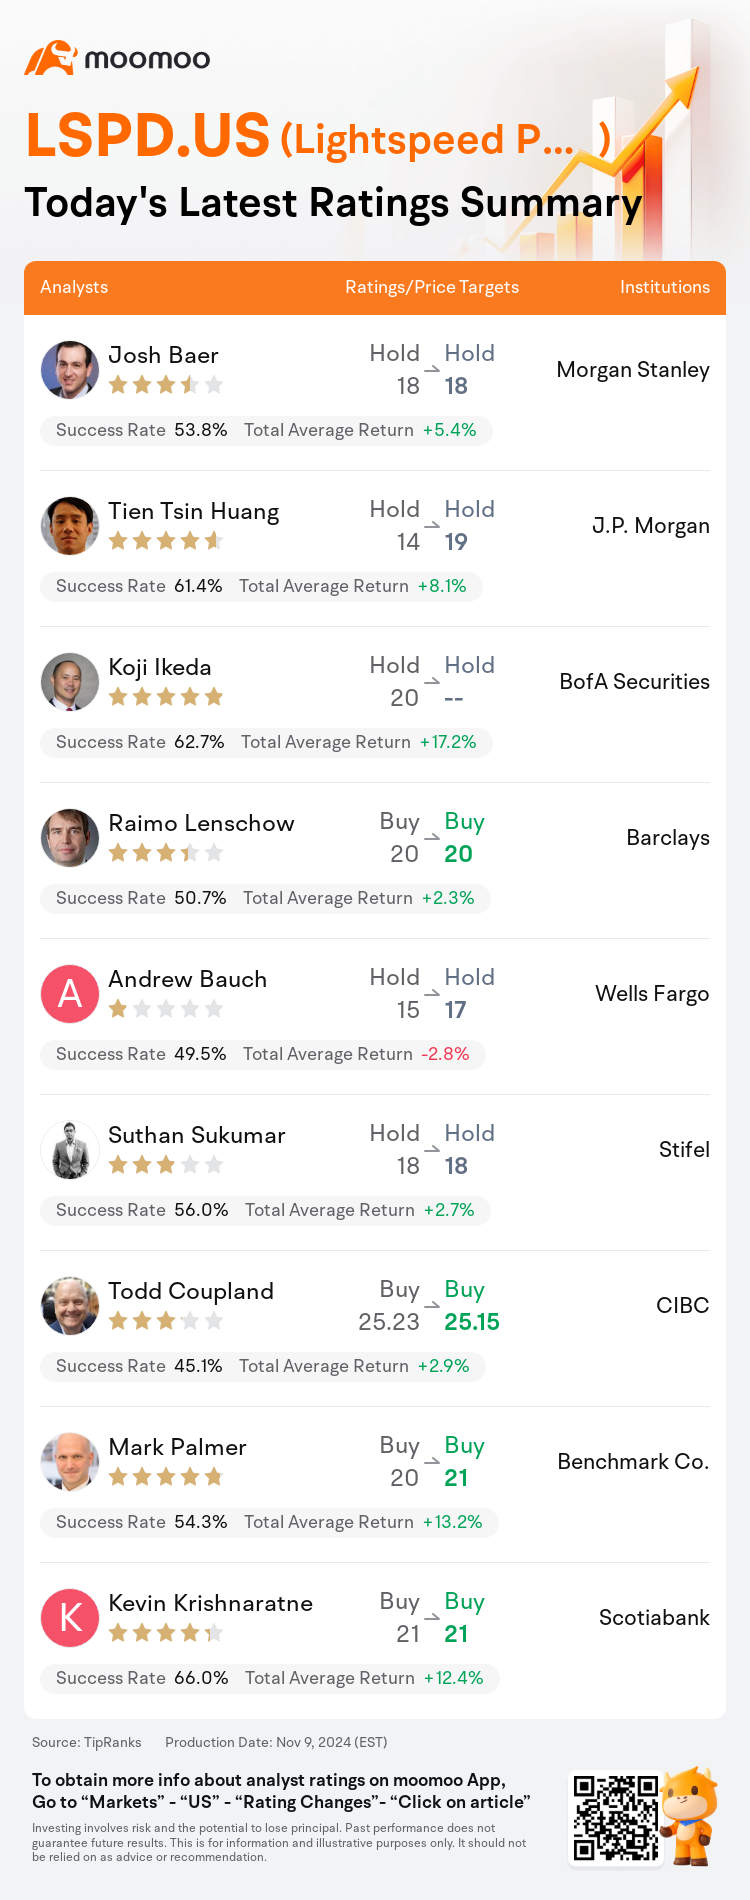Click the LSPD.US ticker title
The width and height of the screenshot is (750, 1900).
(148, 135)
